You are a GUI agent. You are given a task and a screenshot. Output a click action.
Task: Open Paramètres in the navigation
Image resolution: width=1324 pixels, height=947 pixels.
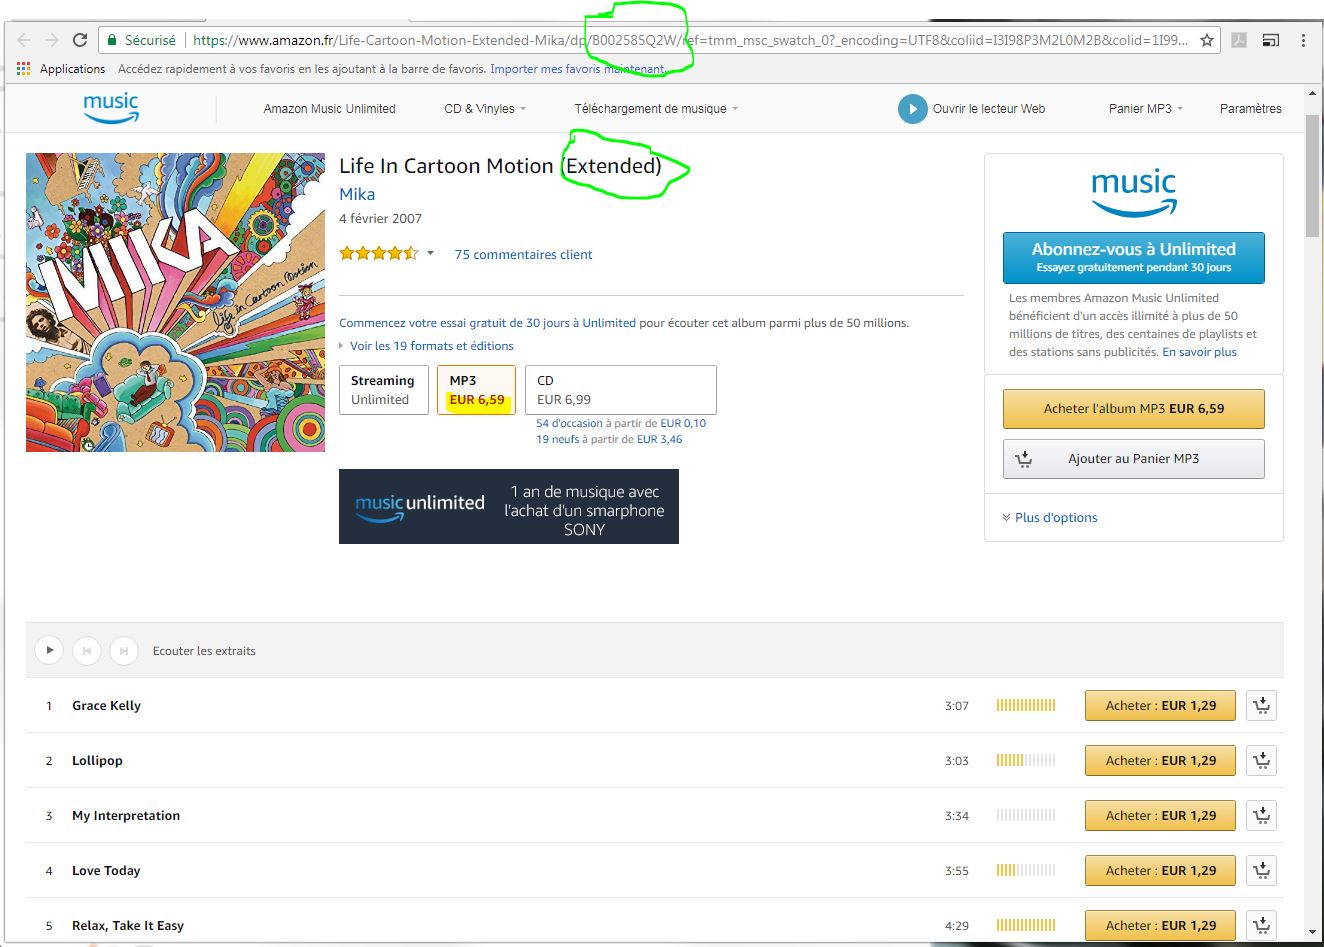click(1250, 109)
